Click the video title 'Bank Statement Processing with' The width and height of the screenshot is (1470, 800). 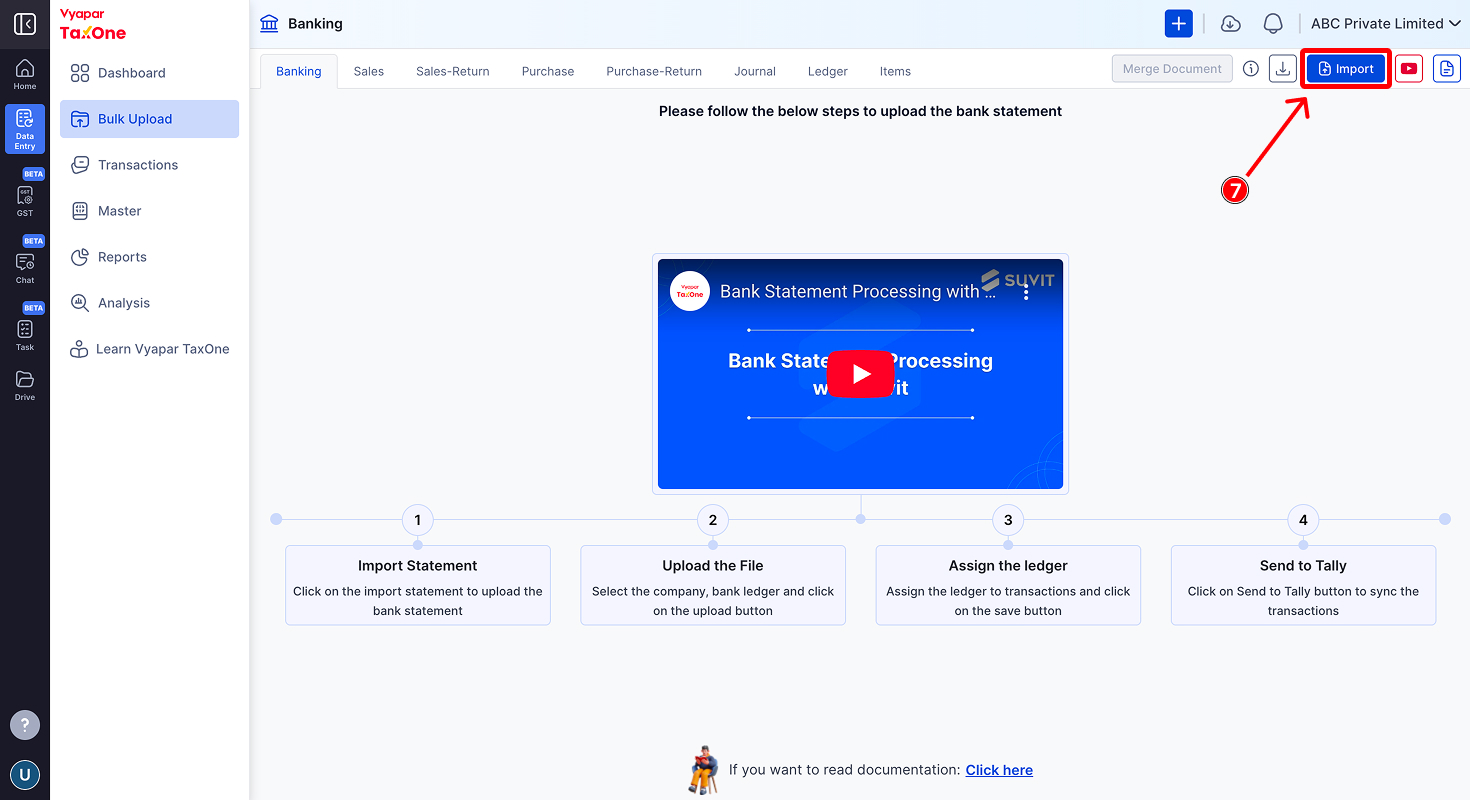point(858,292)
